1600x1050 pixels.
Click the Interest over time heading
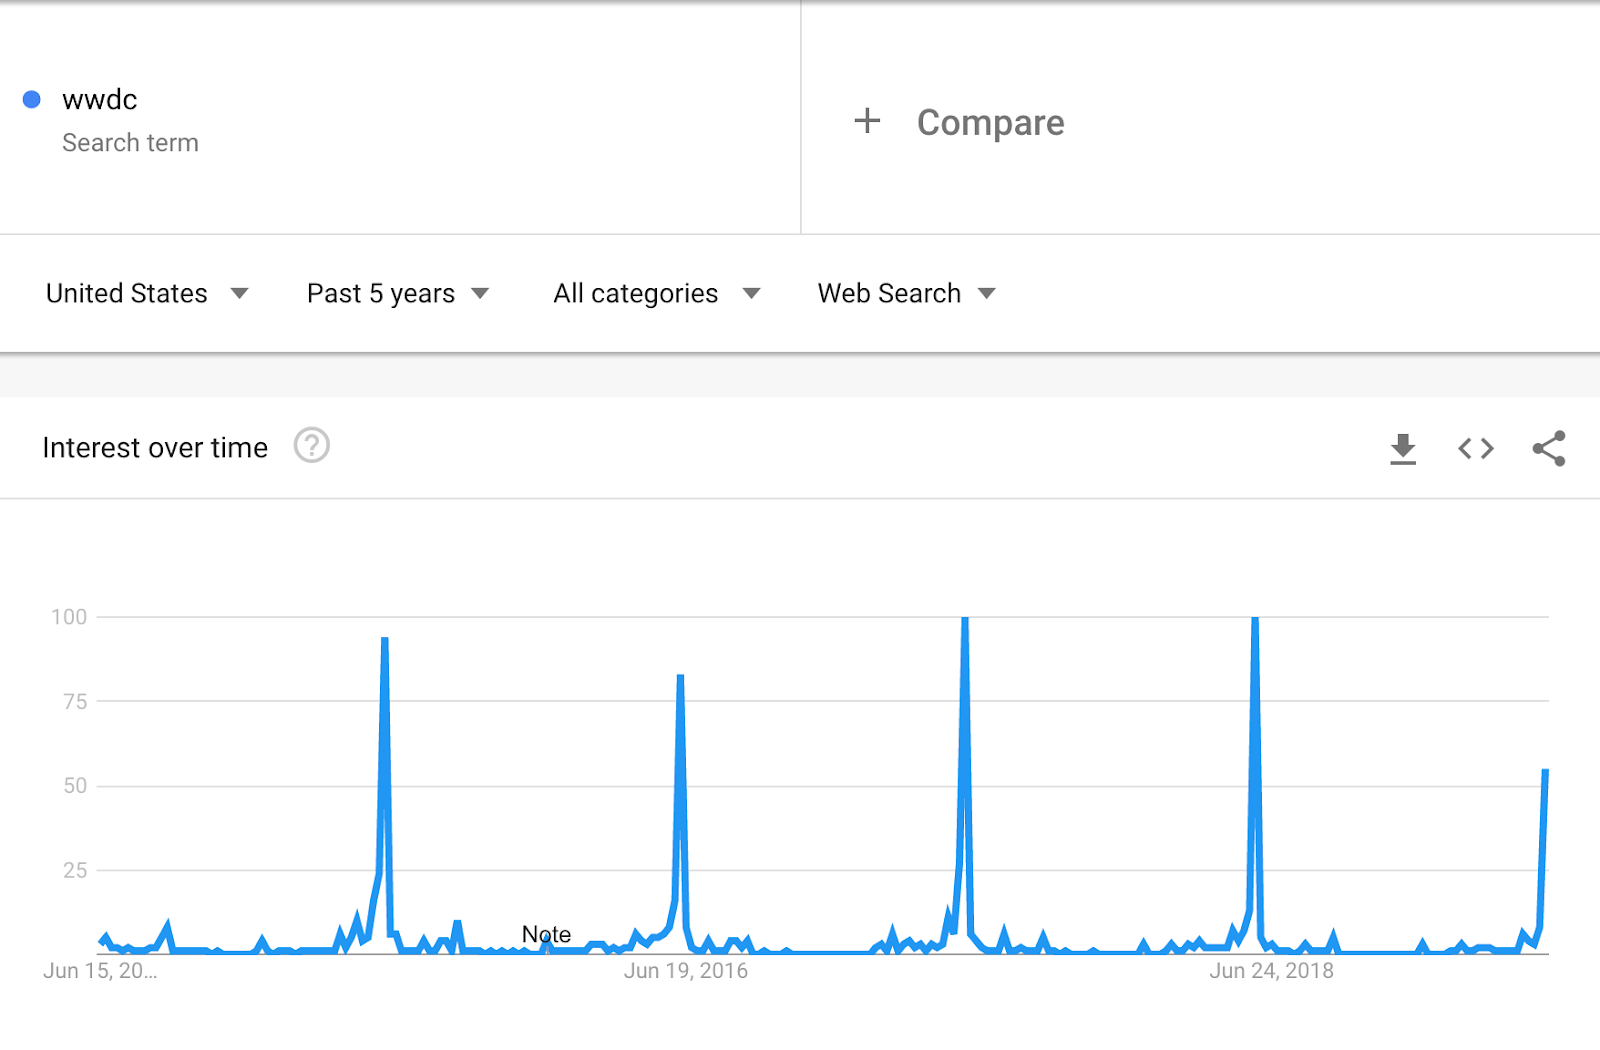coord(155,448)
